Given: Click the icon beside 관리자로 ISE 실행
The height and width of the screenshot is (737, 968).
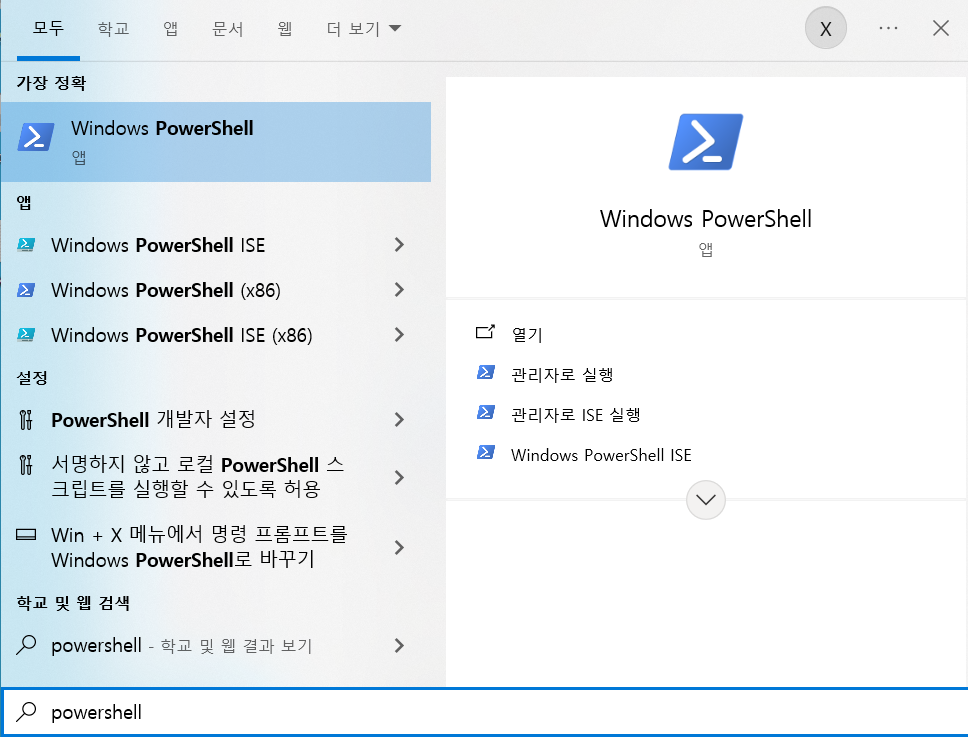Looking at the screenshot, I should (x=486, y=412).
